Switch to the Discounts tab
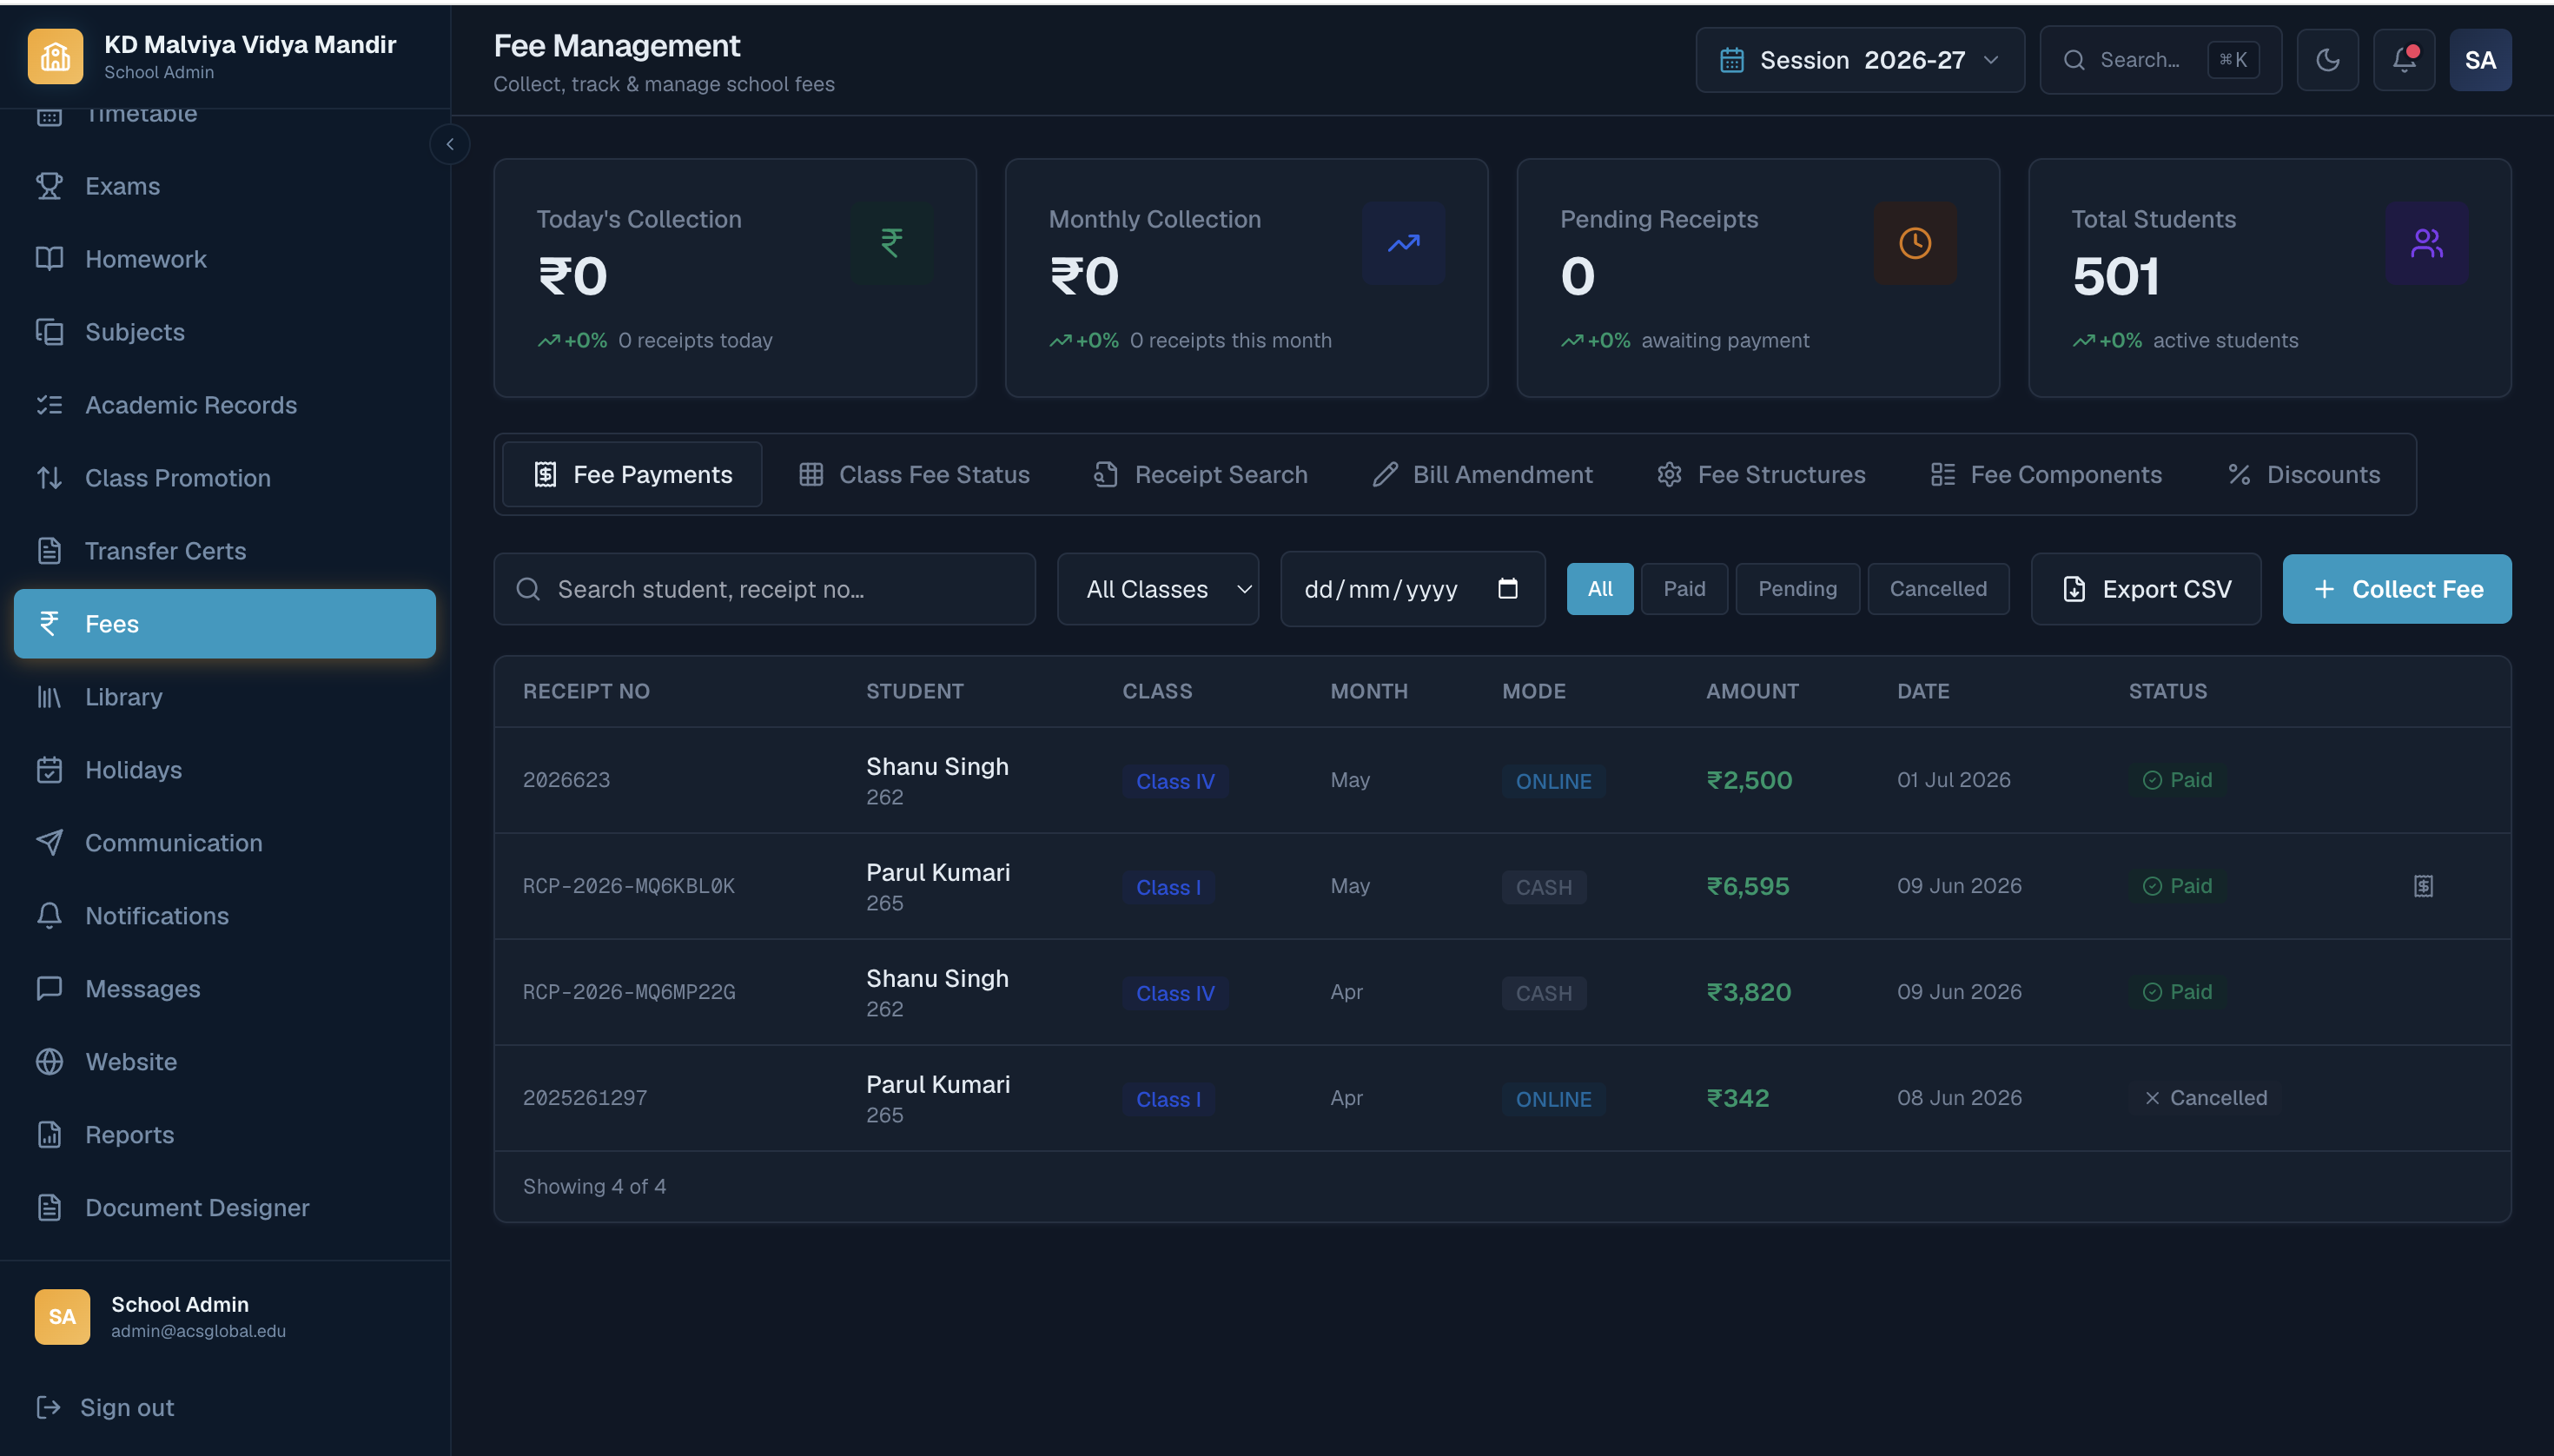2554x1456 pixels. 2304,475
